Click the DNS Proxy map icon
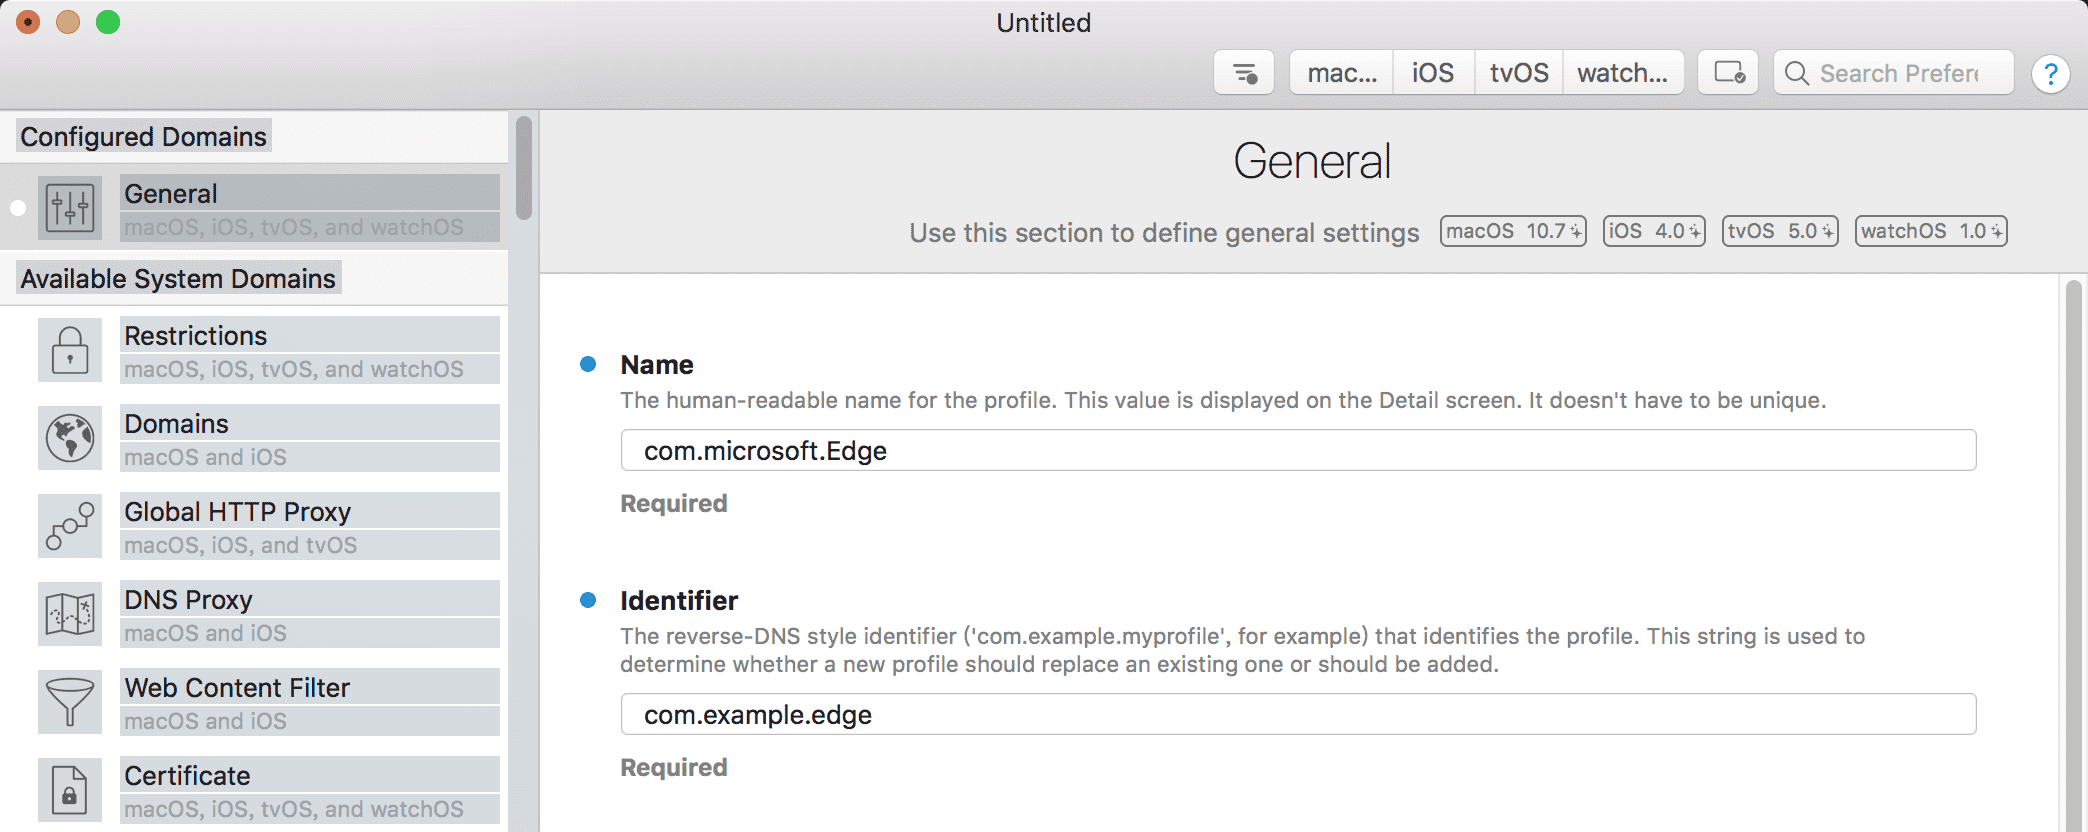The height and width of the screenshot is (832, 2088). 70,614
